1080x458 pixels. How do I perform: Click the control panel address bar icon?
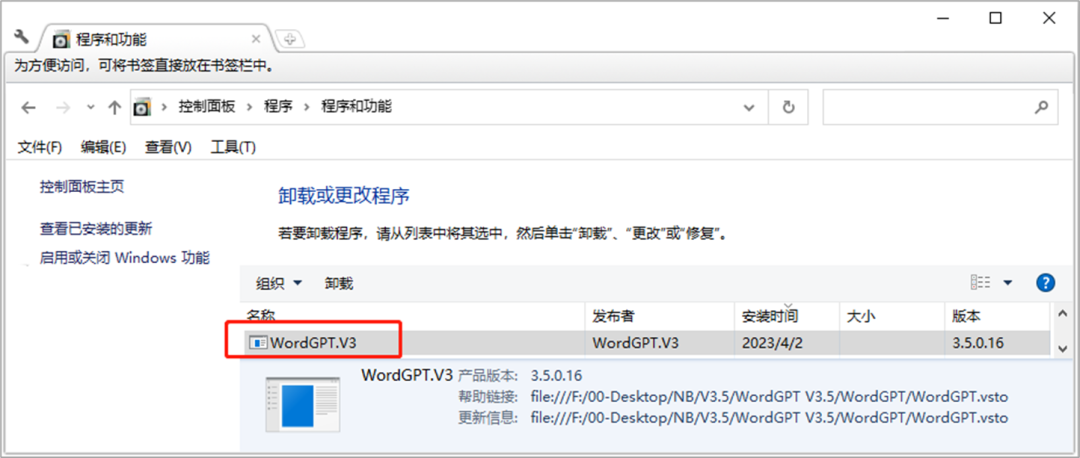pyautogui.click(x=142, y=107)
